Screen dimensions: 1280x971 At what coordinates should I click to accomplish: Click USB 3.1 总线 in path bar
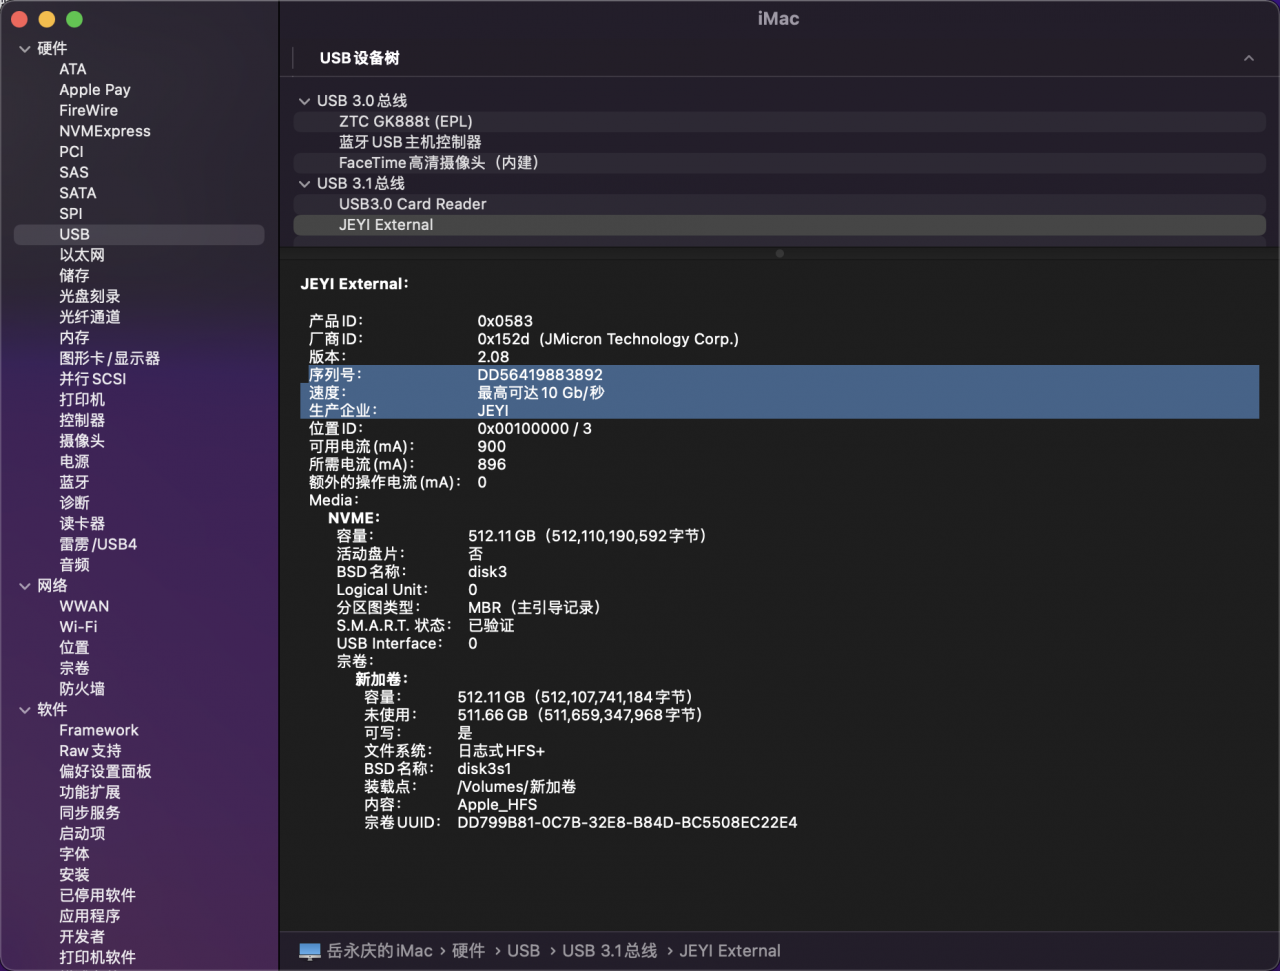click(610, 951)
